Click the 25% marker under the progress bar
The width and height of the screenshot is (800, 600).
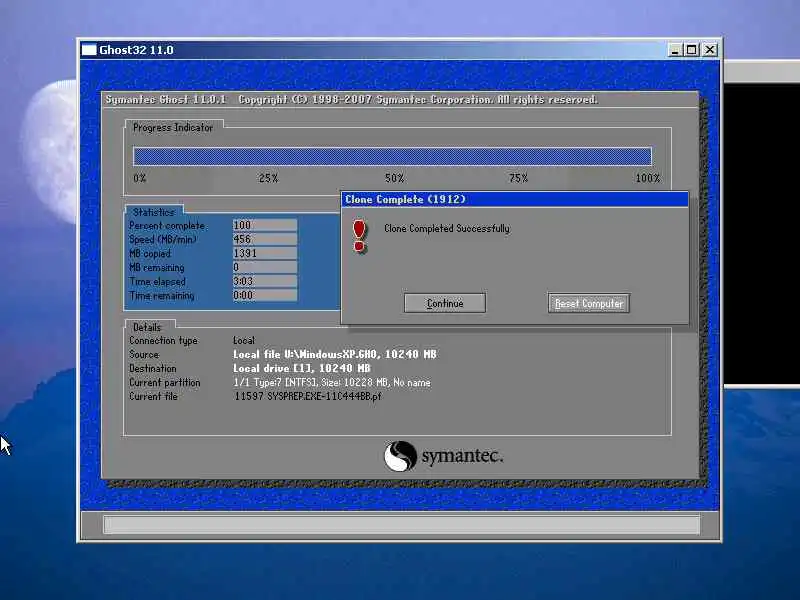pyautogui.click(x=268, y=178)
